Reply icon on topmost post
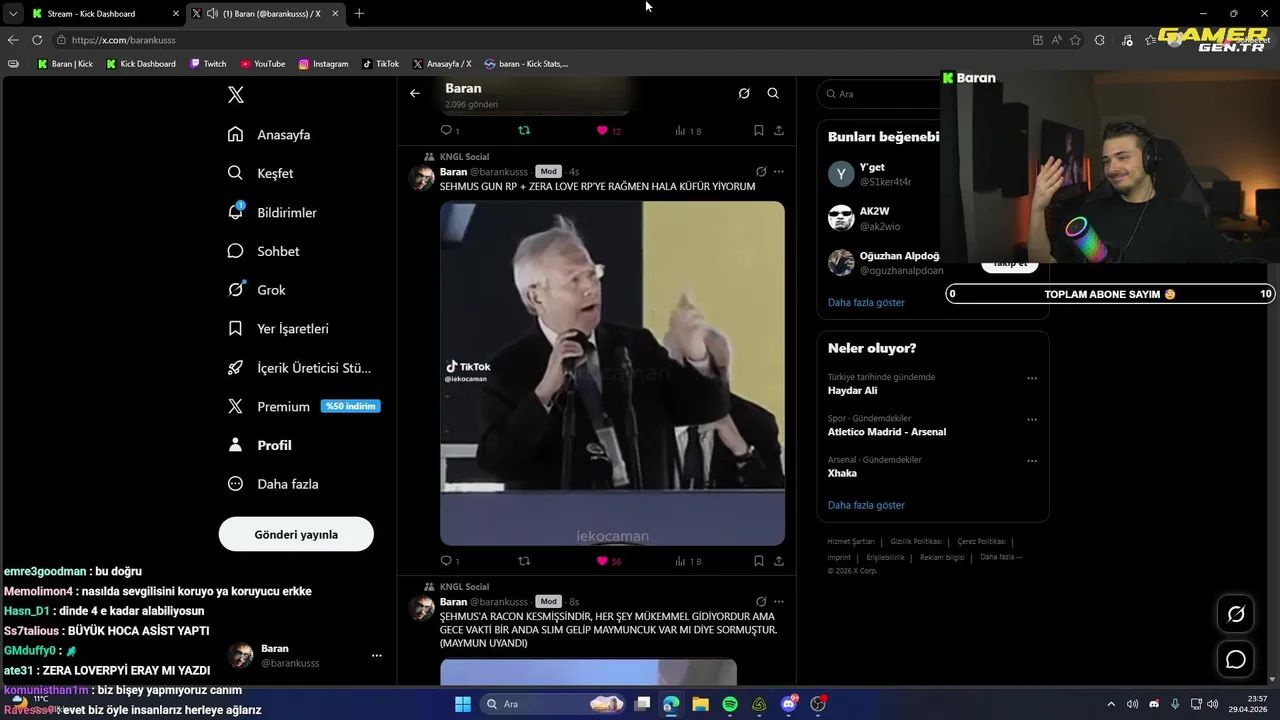This screenshot has height=720, width=1280. point(446,130)
